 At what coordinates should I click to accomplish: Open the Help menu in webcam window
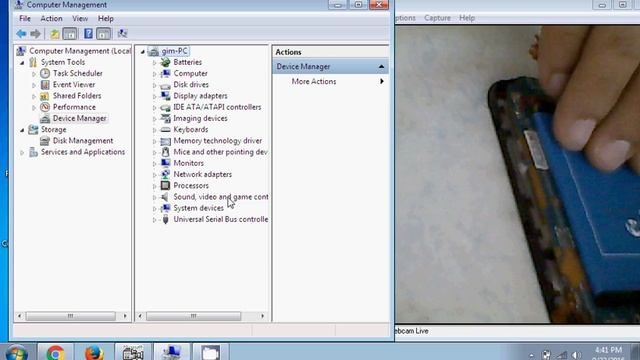tap(467, 18)
